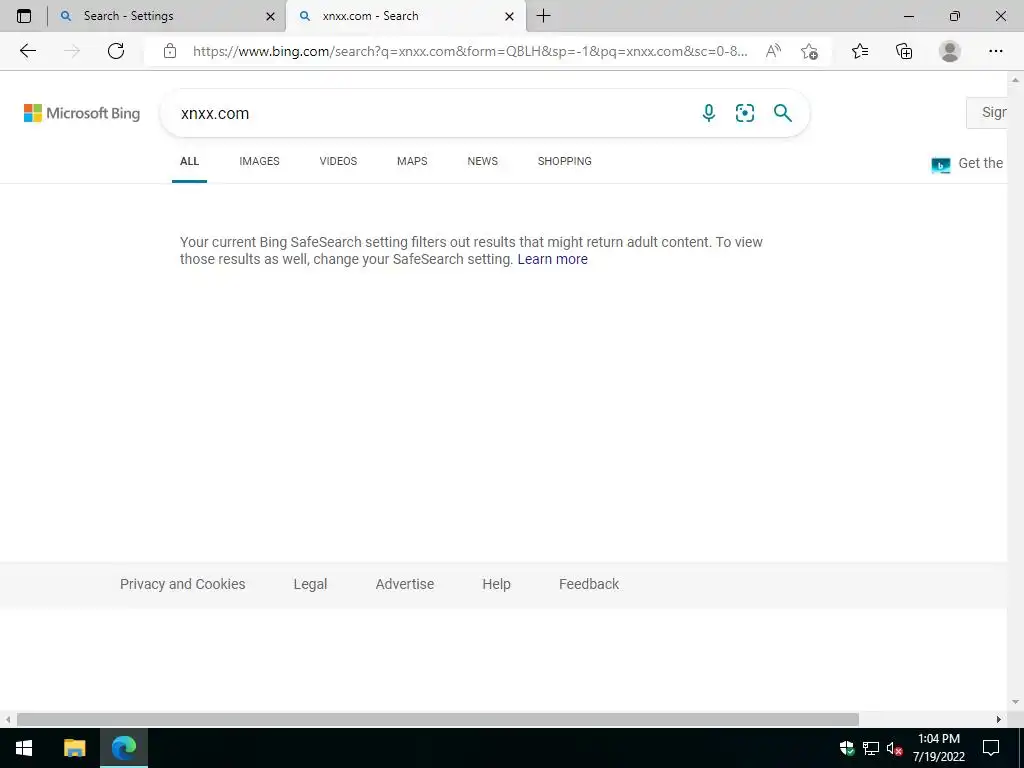
Task: Open the Favorites list
Action: [860, 51]
